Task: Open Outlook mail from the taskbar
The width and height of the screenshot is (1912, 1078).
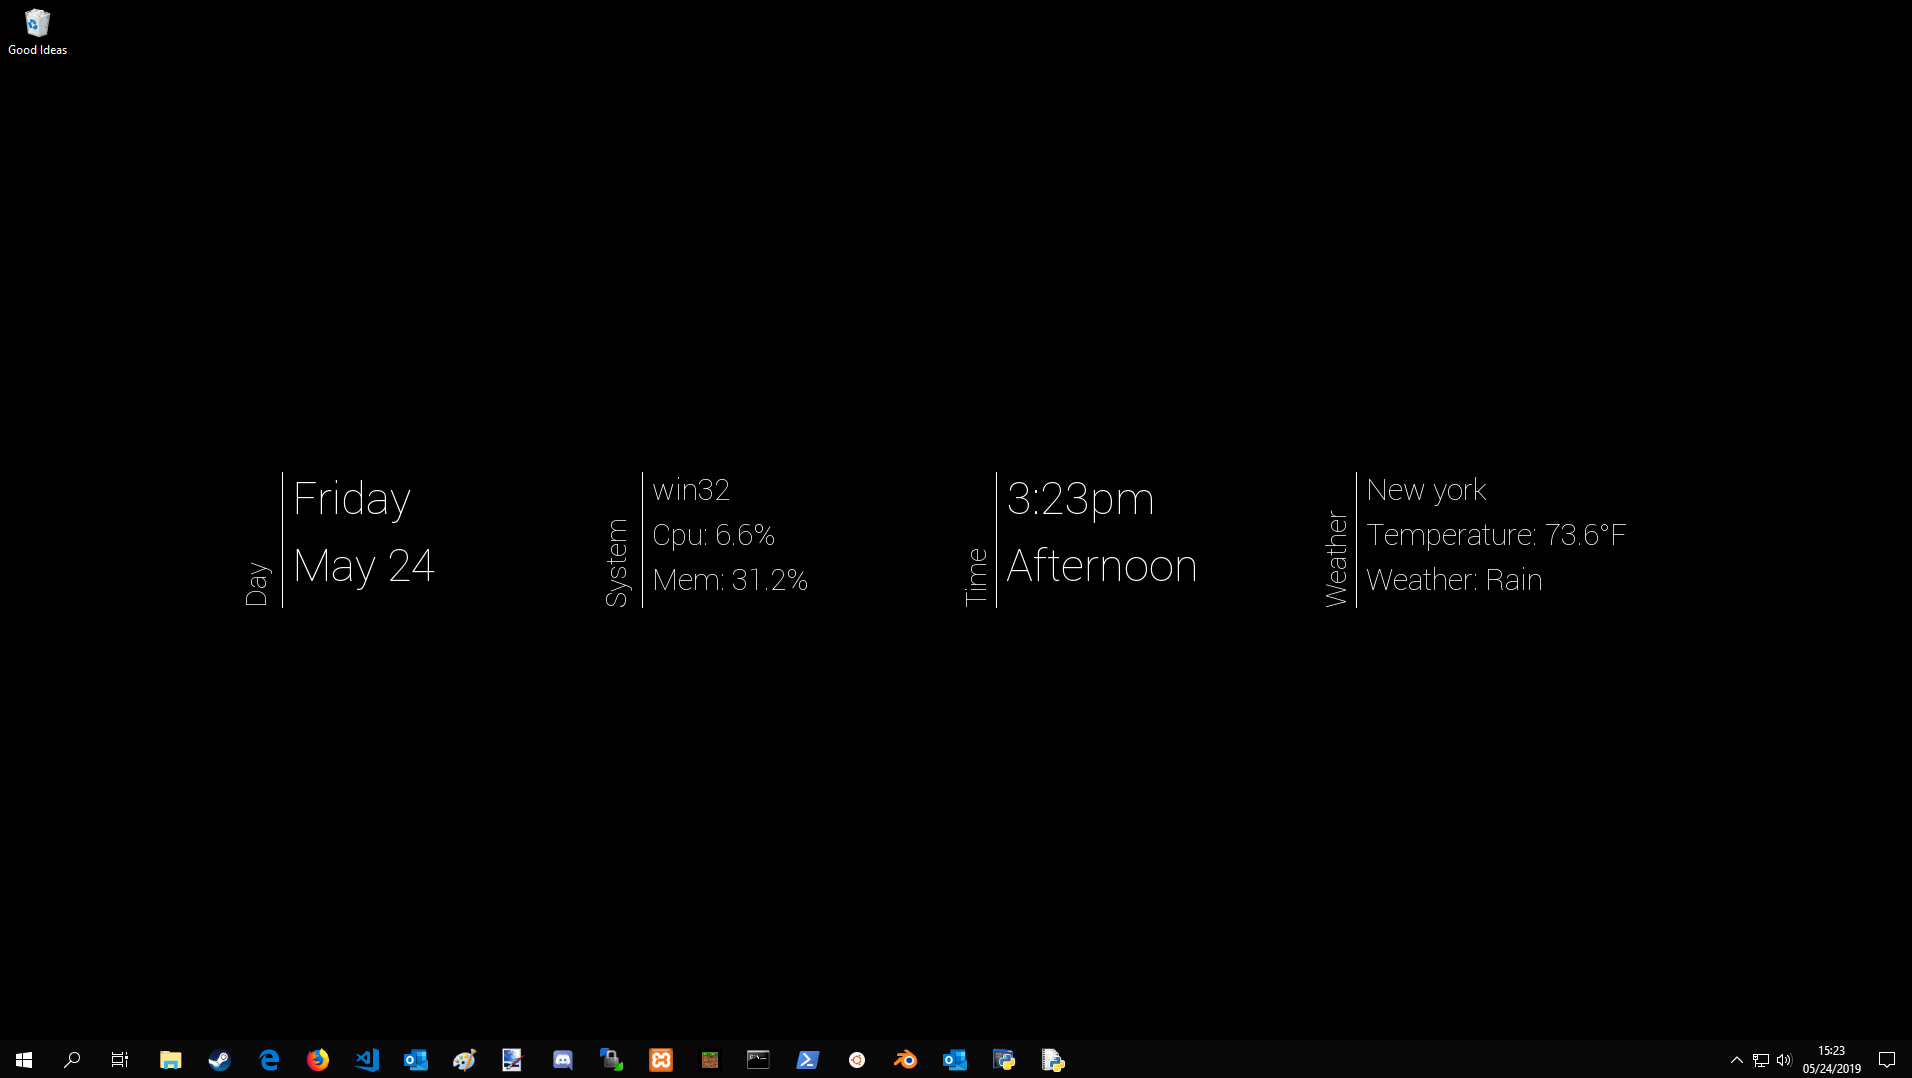Action: [416, 1060]
